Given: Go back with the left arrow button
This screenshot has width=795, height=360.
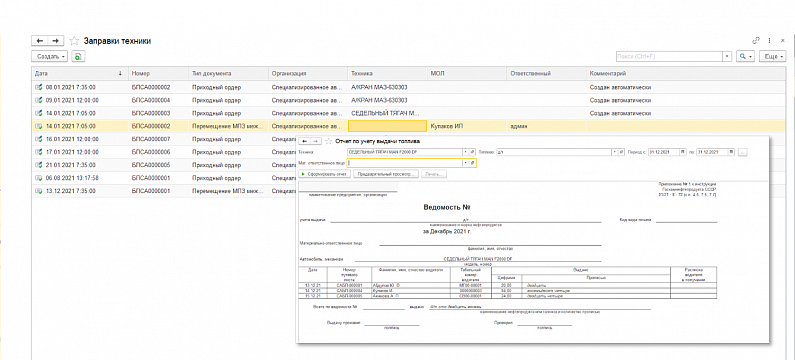Looking at the screenshot, I should pyautogui.click(x=40, y=41).
